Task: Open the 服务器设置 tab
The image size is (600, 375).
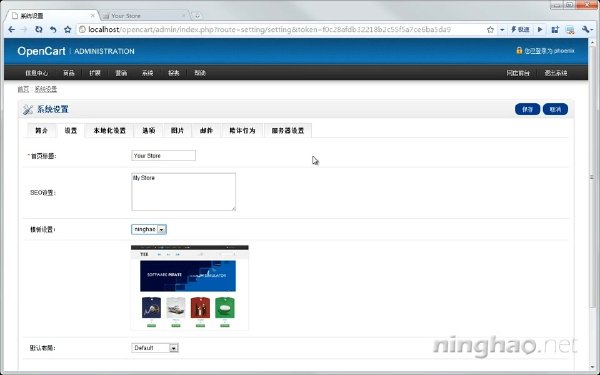Action: pyautogui.click(x=288, y=130)
